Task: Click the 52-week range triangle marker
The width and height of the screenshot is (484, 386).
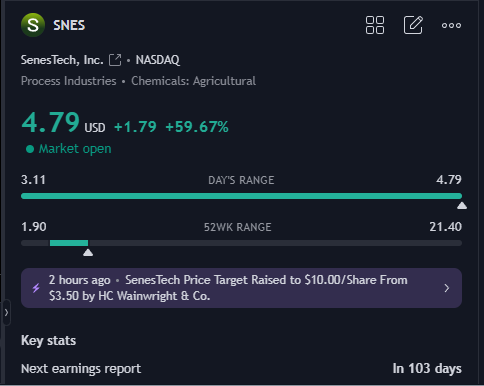Action: click(88, 253)
